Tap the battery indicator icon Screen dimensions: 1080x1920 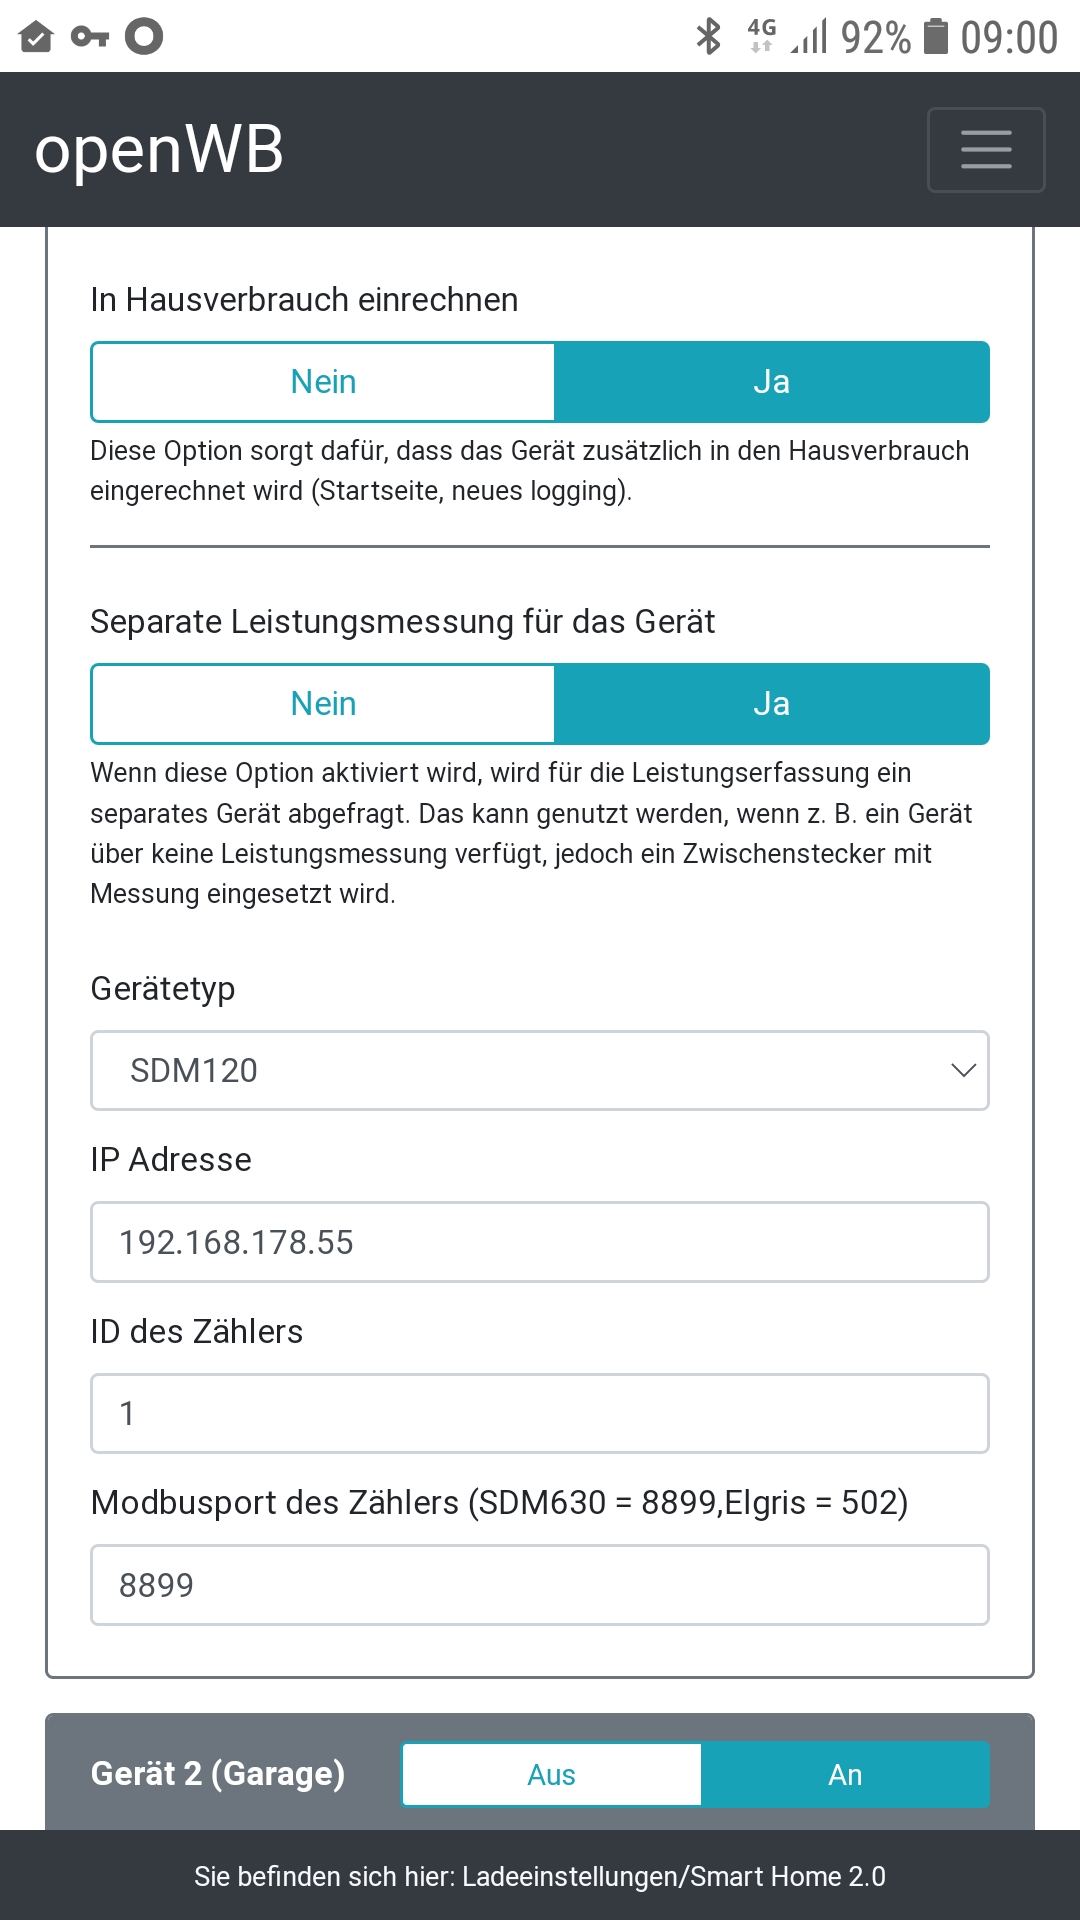coord(935,37)
